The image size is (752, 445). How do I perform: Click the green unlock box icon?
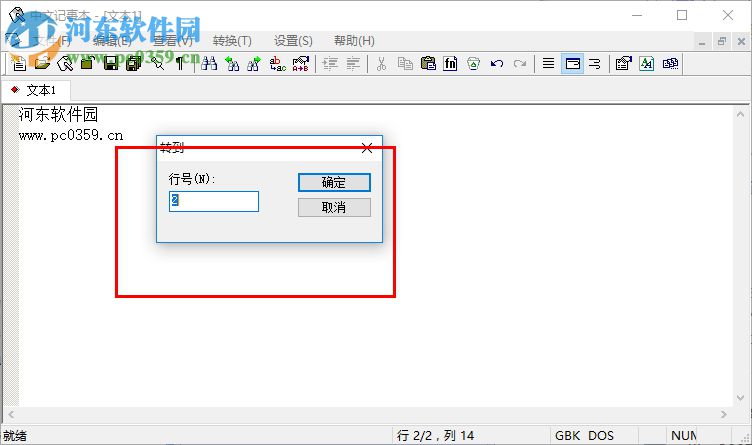[x=88, y=63]
